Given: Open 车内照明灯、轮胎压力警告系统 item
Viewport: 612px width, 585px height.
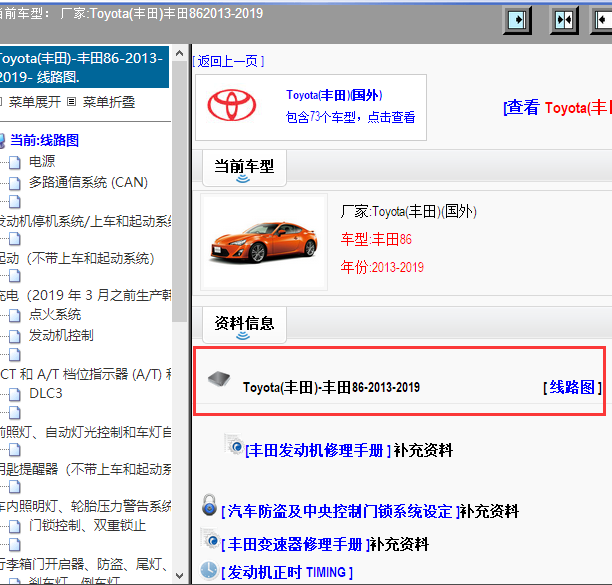Looking at the screenshot, I should (85, 506).
